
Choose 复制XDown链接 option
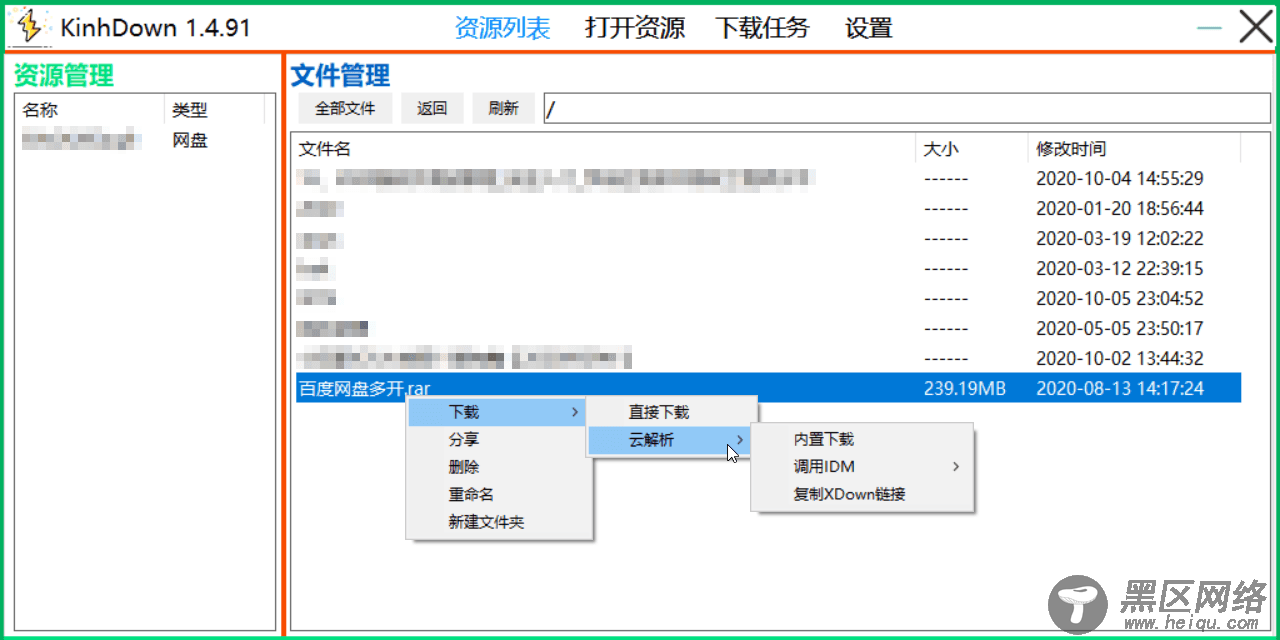coord(862,494)
